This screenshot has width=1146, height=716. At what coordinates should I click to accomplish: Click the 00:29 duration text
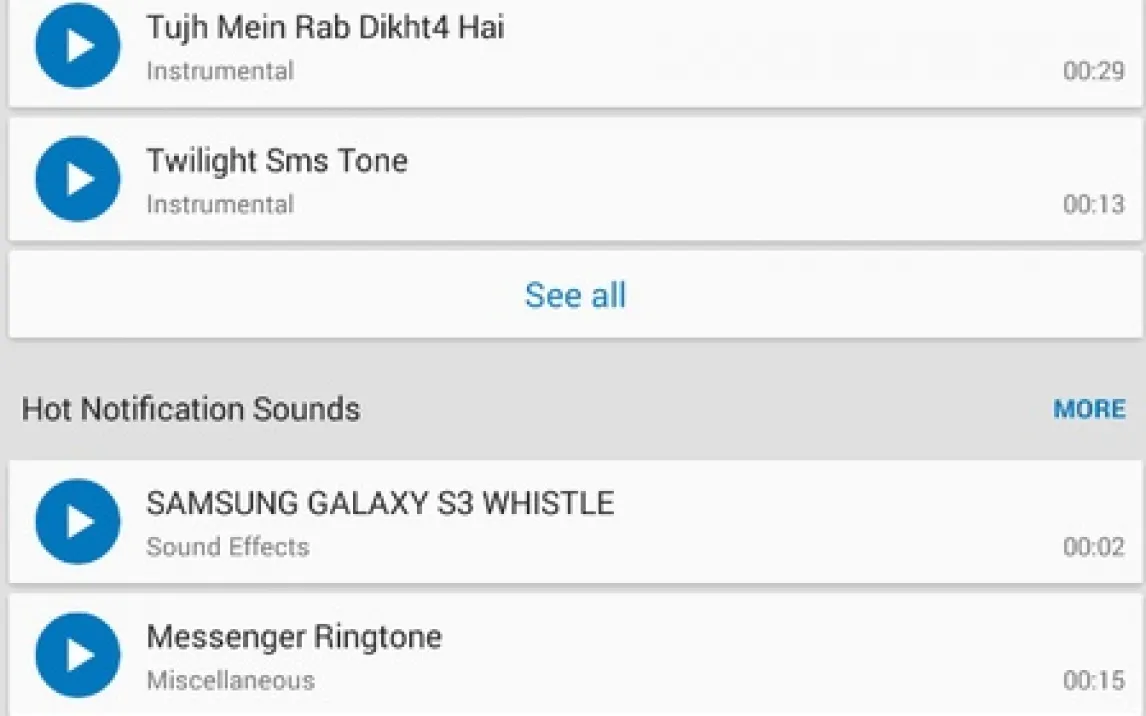1093,71
